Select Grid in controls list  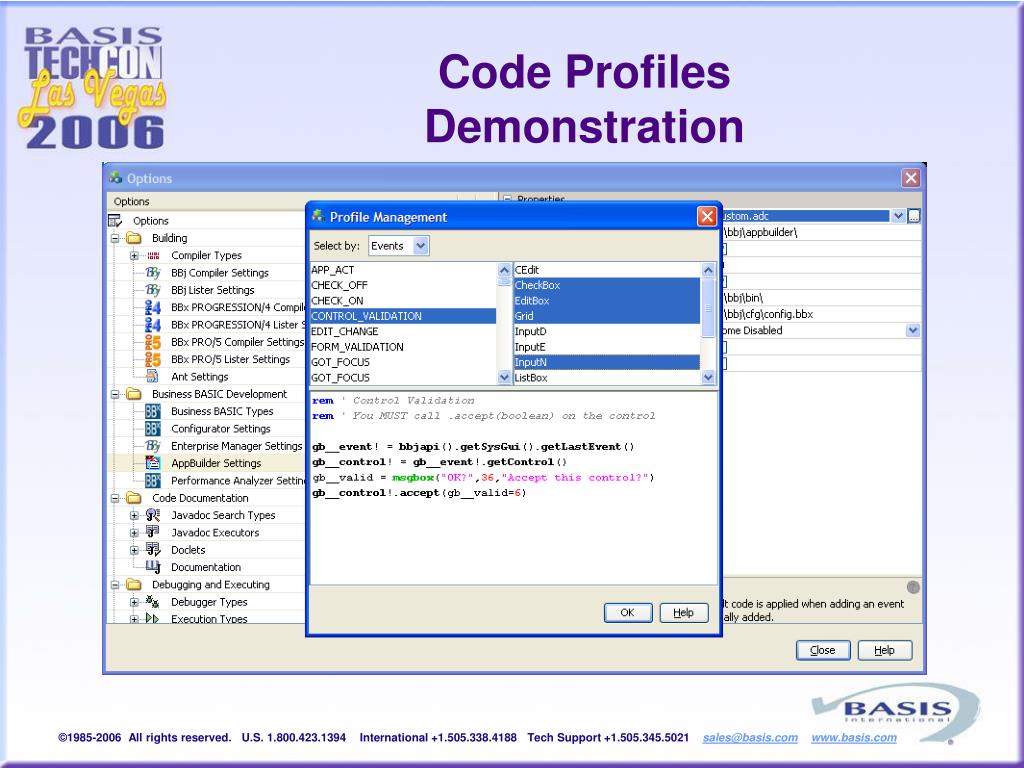click(607, 316)
